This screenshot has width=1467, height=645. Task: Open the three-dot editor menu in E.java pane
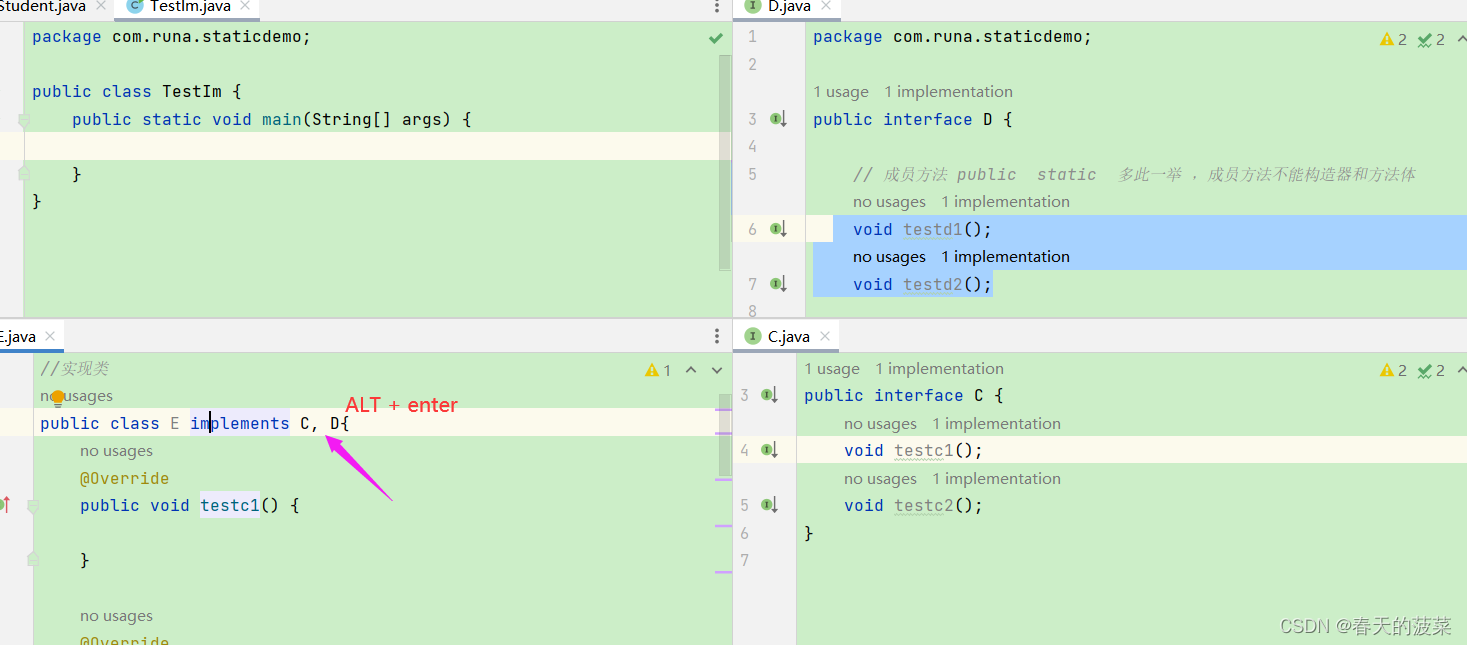[716, 335]
